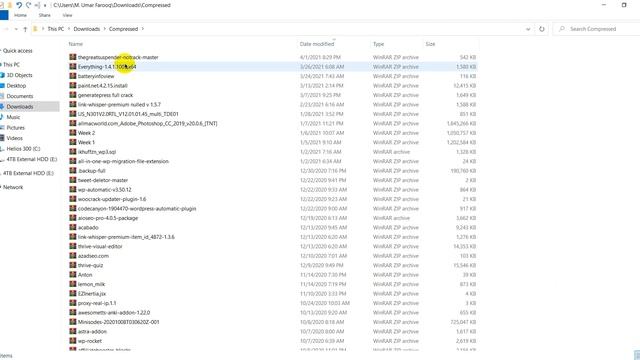Click the archive icon of EZInertia.jsx
The image size is (640, 360).
[73, 293]
